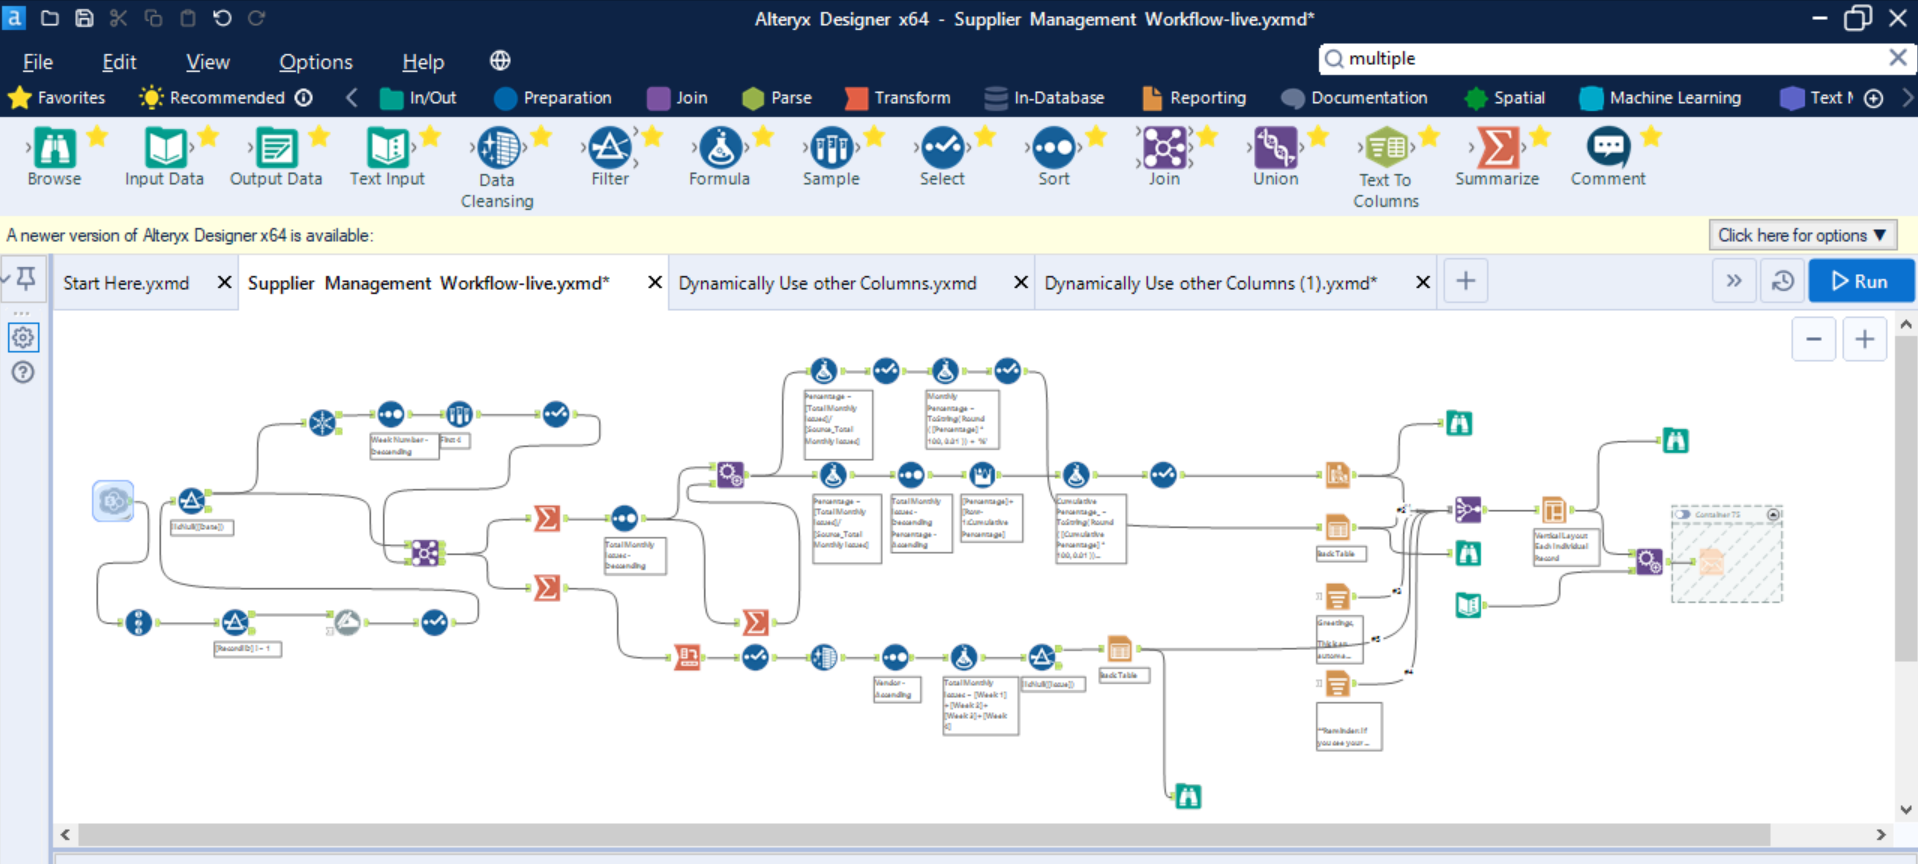Click the canvas vertical scrollbar thumb
Image resolution: width=1918 pixels, height=864 pixels.
point(1905,498)
